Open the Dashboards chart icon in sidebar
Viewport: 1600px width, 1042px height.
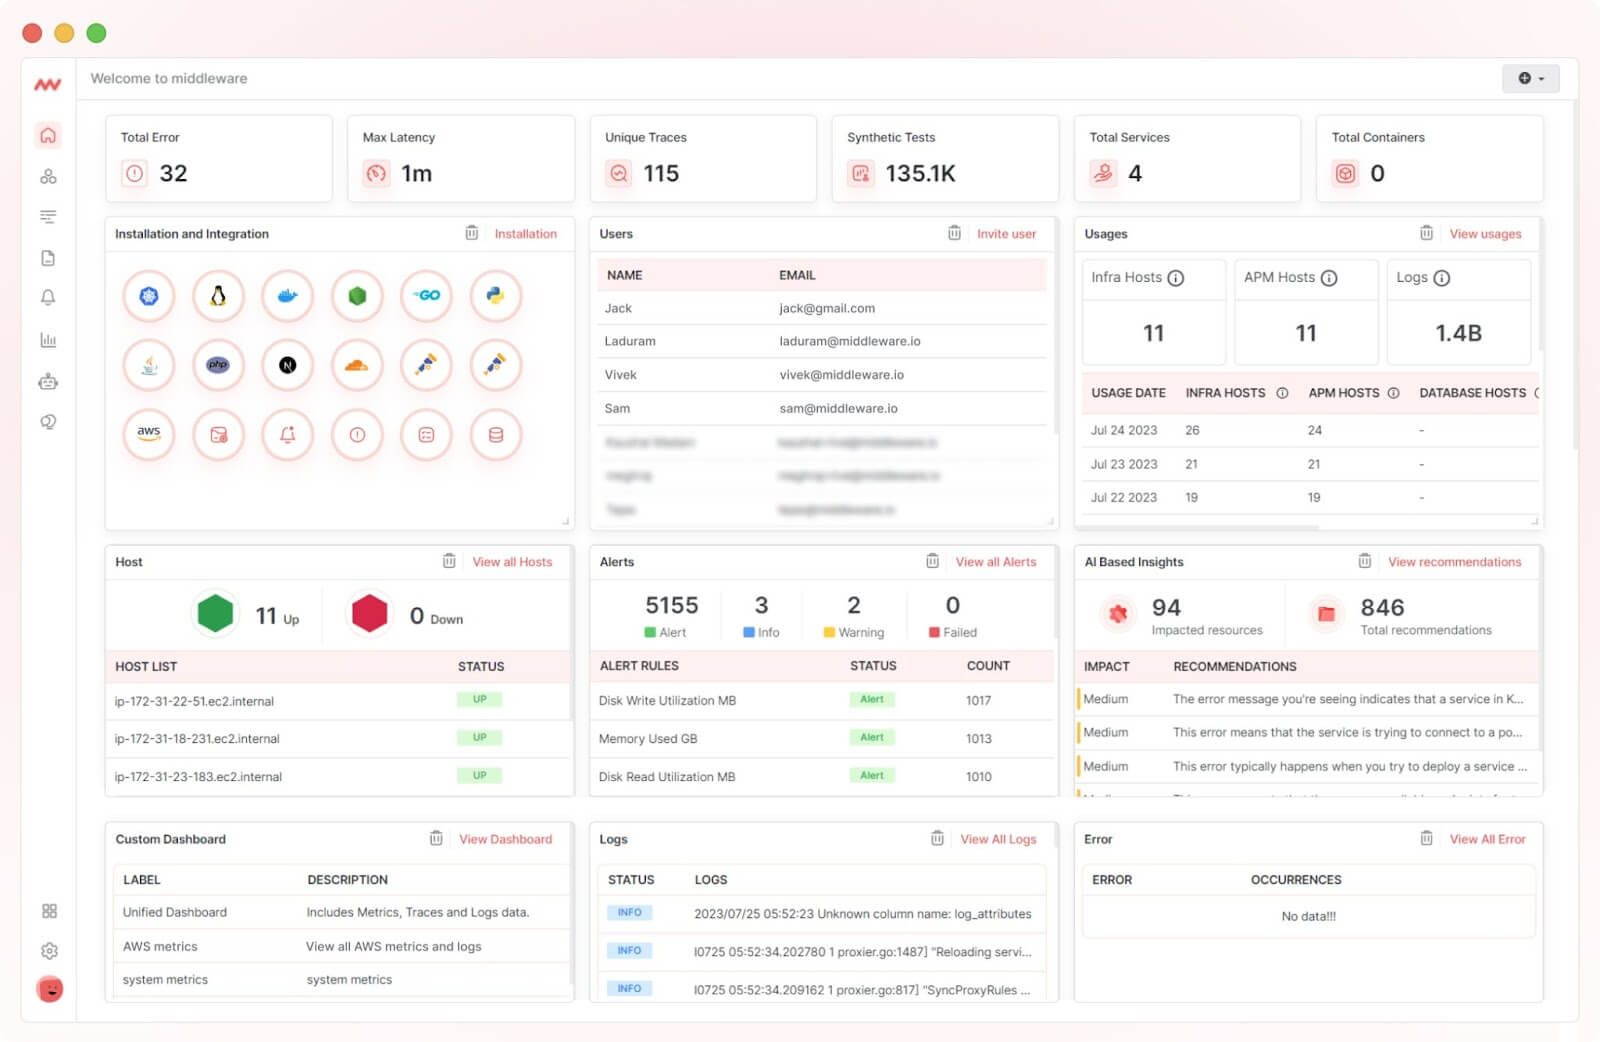[x=48, y=340]
